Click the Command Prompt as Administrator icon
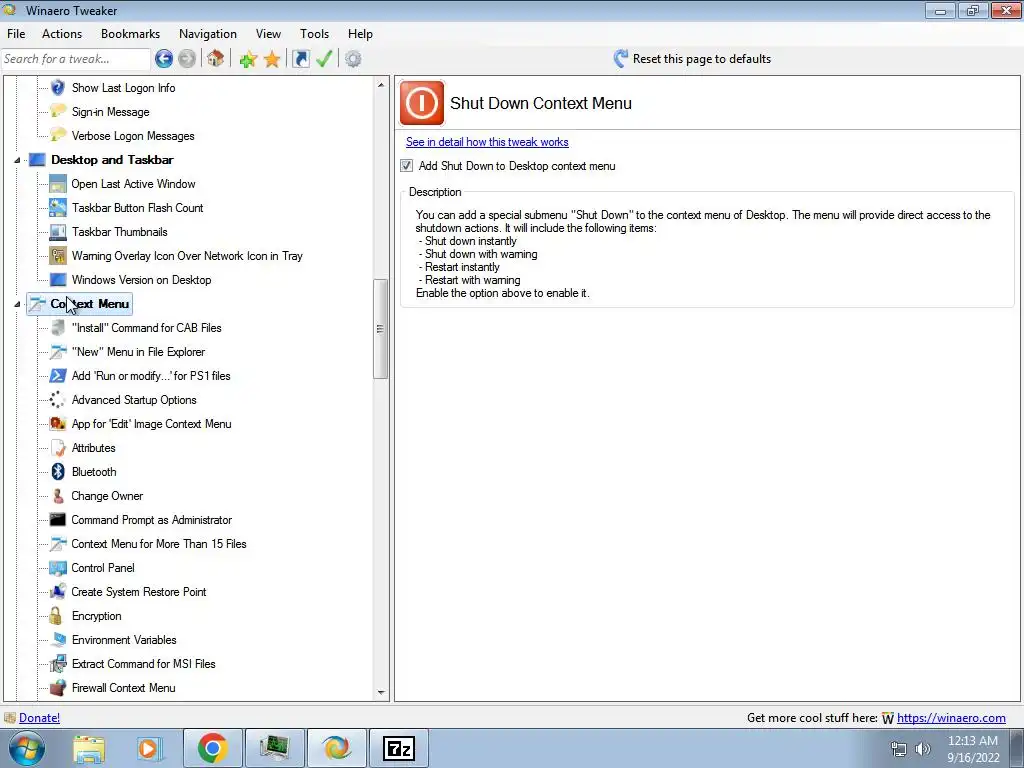This screenshot has width=1024, height=768. [57, 520]
